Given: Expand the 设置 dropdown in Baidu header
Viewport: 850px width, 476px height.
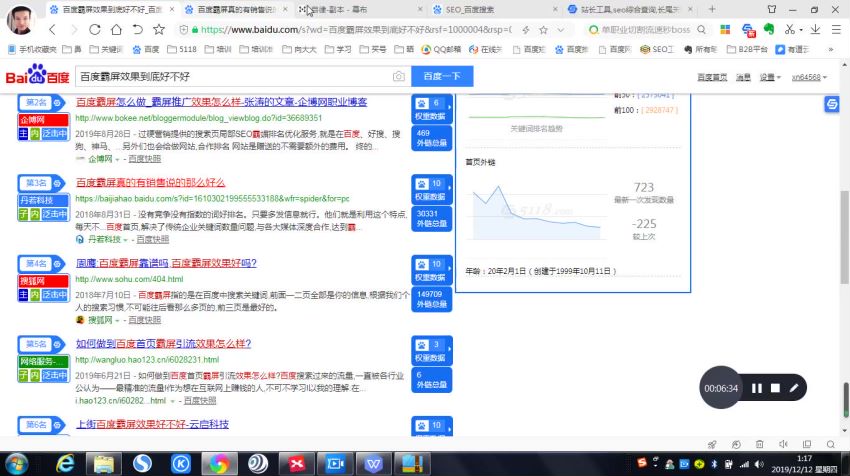Looking at the screenshot, I should click(x=770, y=78).
